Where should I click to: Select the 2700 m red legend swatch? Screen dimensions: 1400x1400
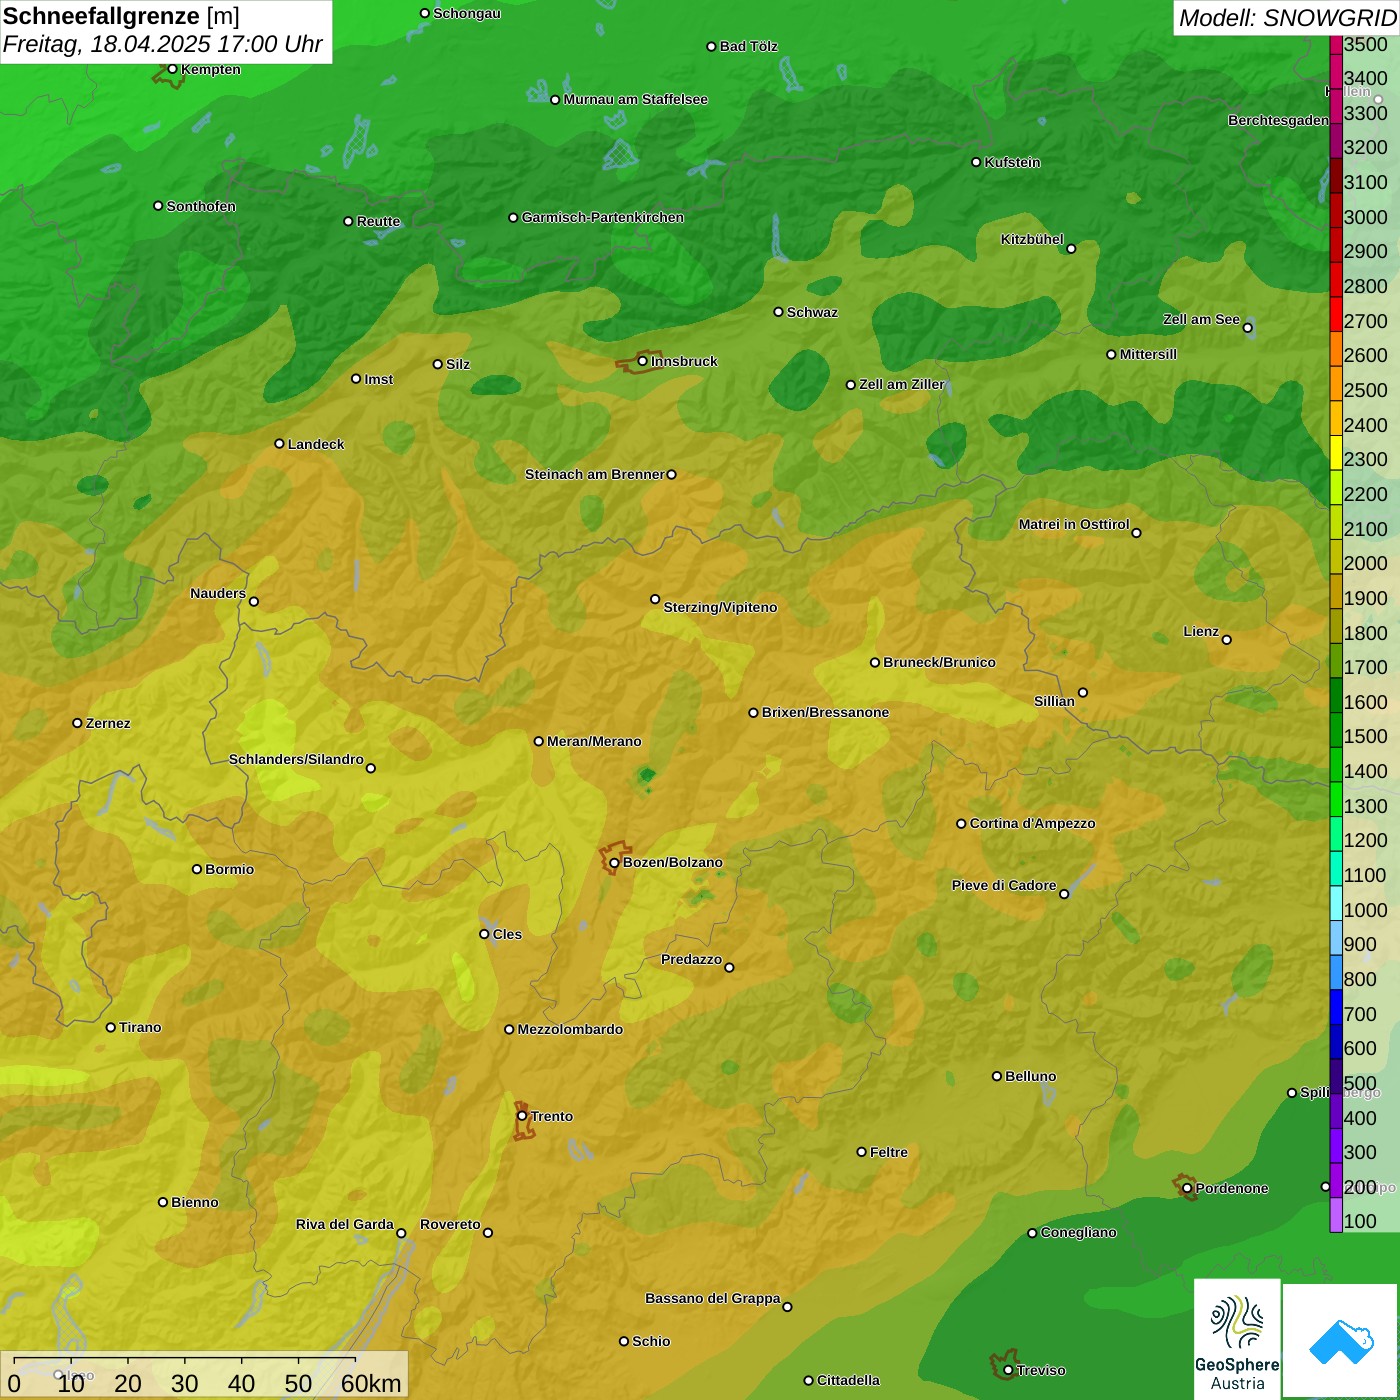tap(1336, 314)
